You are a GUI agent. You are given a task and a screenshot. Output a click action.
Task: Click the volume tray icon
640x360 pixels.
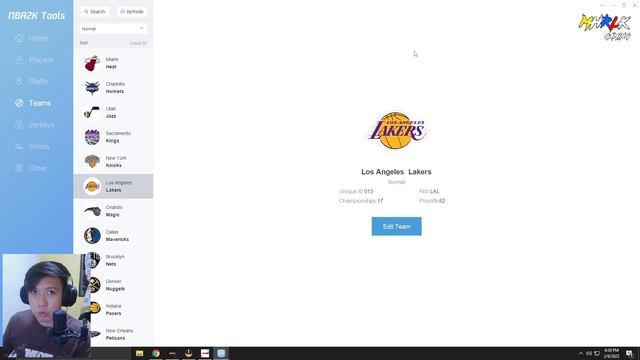[589, 353]
